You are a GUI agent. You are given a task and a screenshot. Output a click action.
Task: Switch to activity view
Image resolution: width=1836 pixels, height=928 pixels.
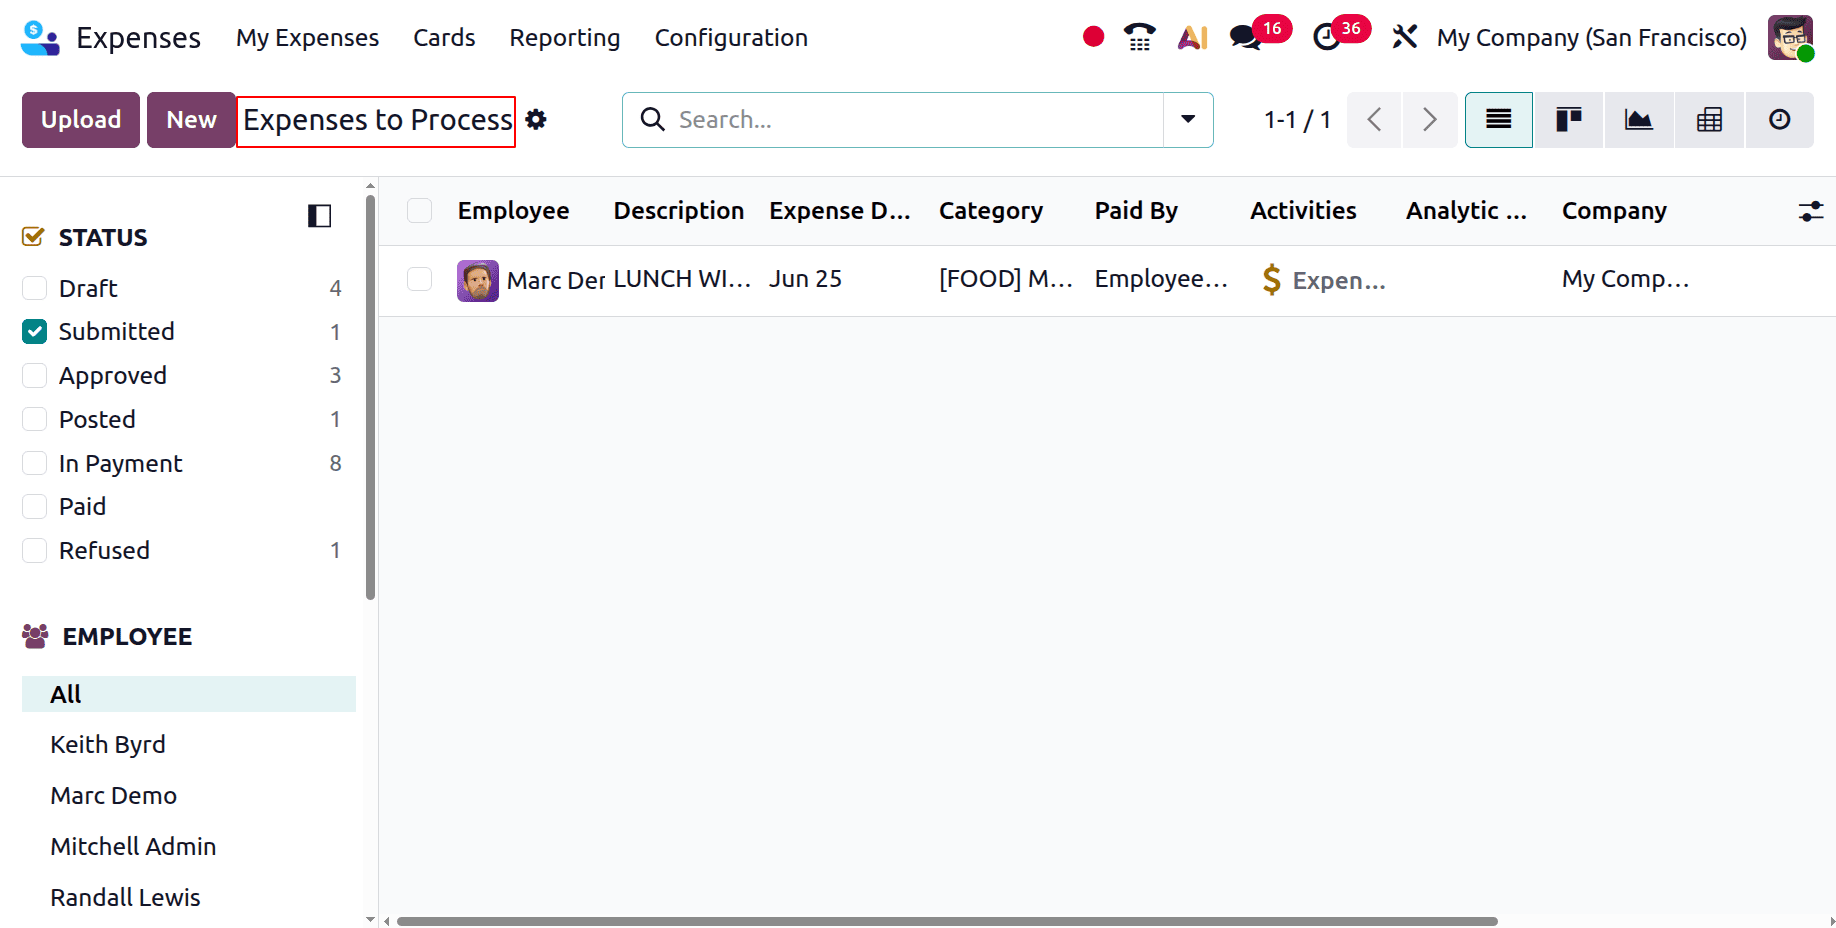pyautogui.click(x=1779, y=120)
